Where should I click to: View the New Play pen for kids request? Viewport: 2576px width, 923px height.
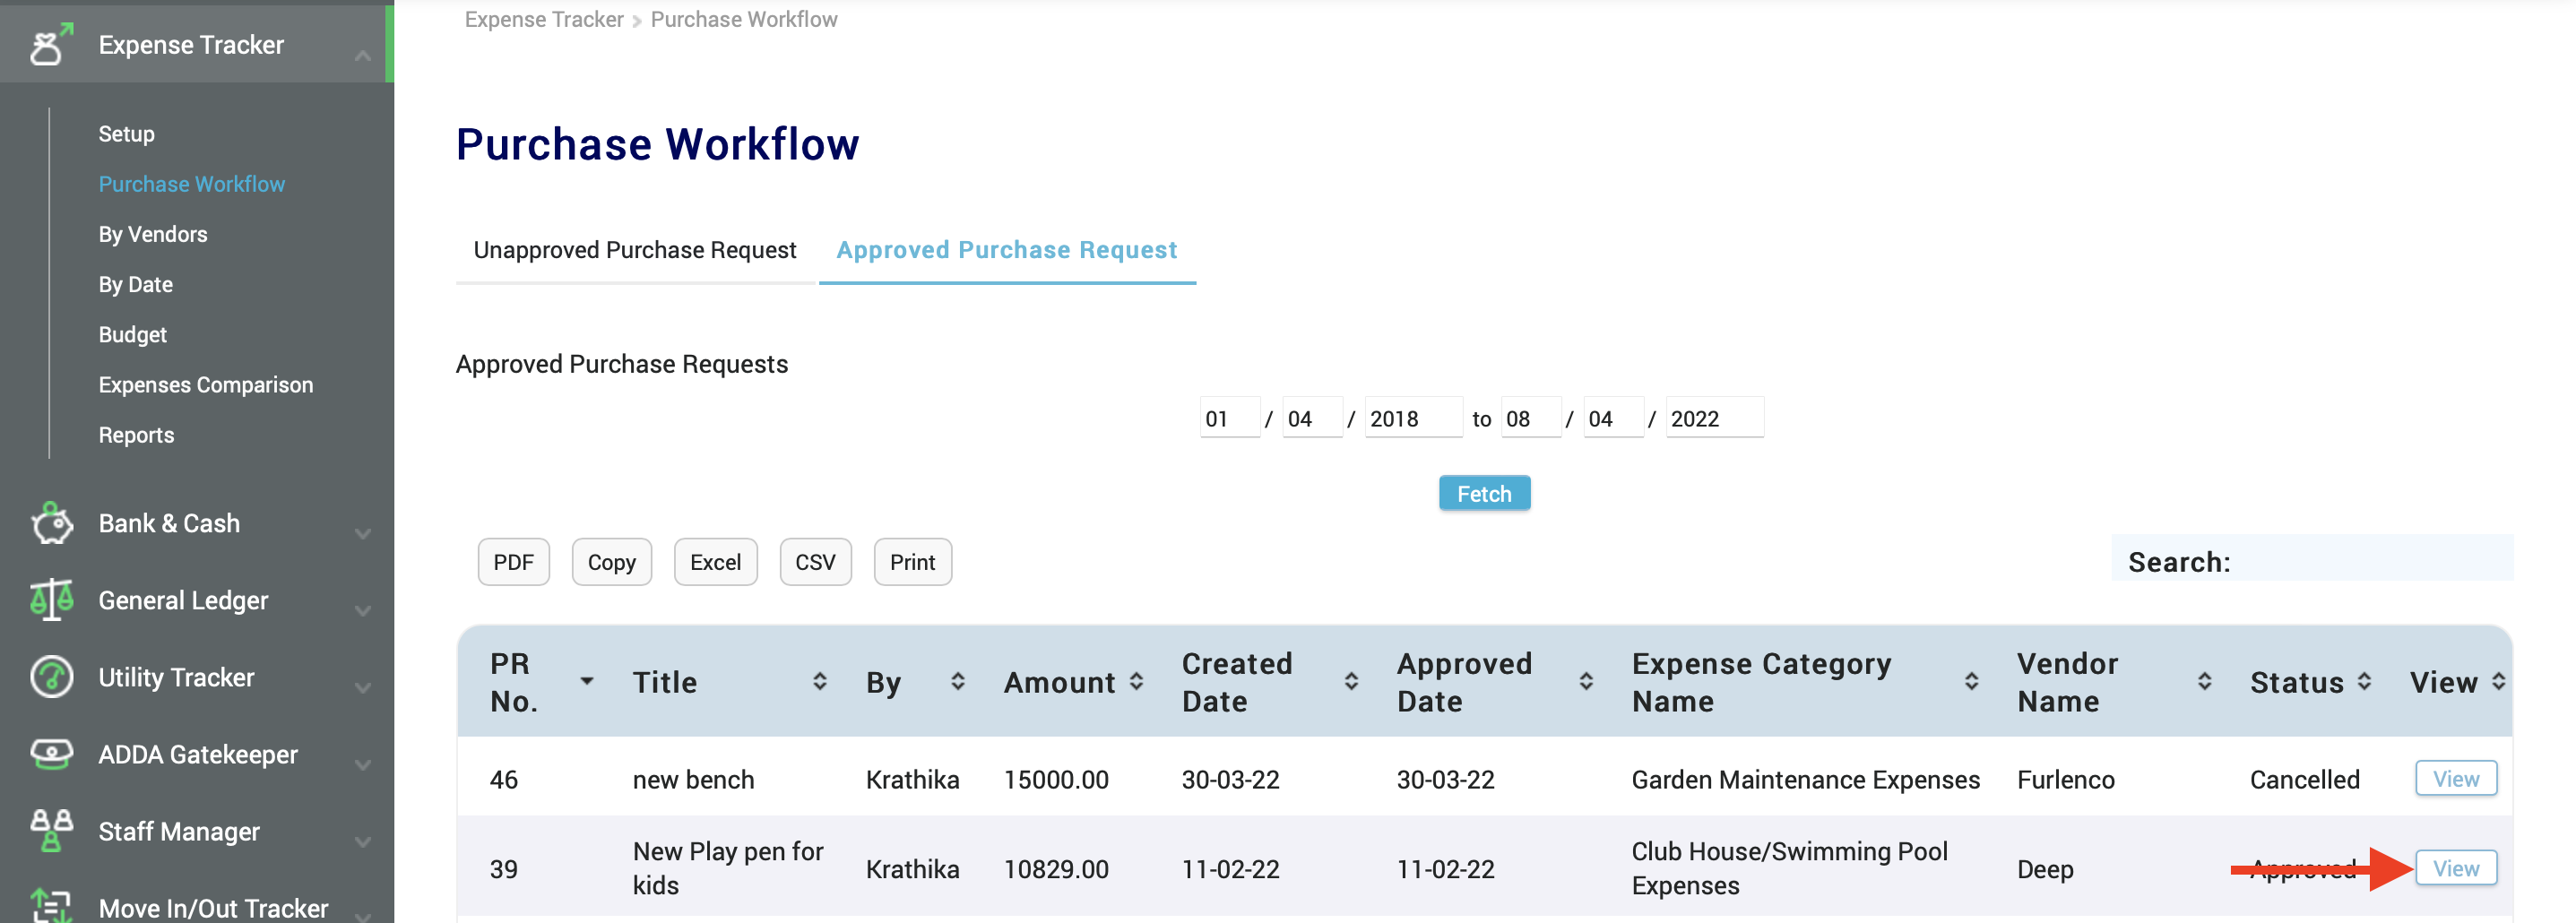[2456, 868]
